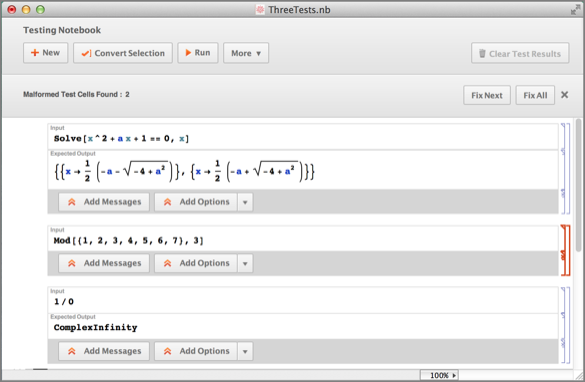
Task: Click Clear Test Results trash icon
Action: tap(482, 54)
